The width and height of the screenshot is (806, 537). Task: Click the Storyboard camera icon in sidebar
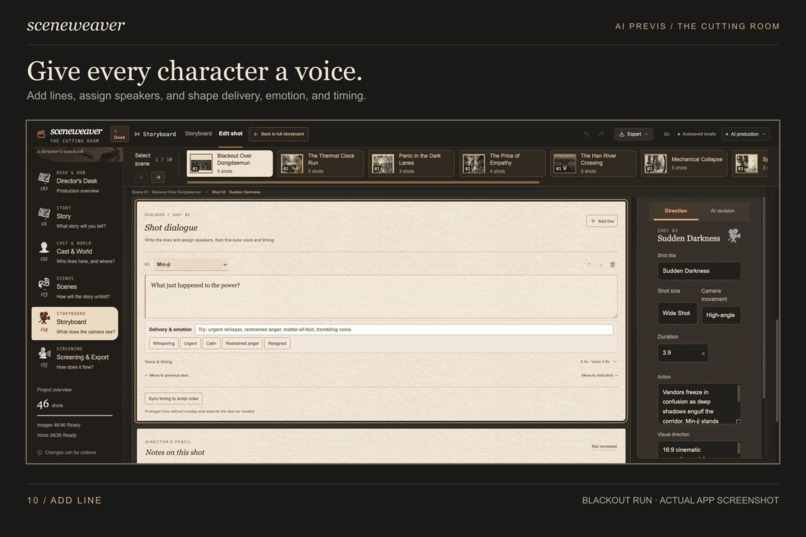point(44,318)
